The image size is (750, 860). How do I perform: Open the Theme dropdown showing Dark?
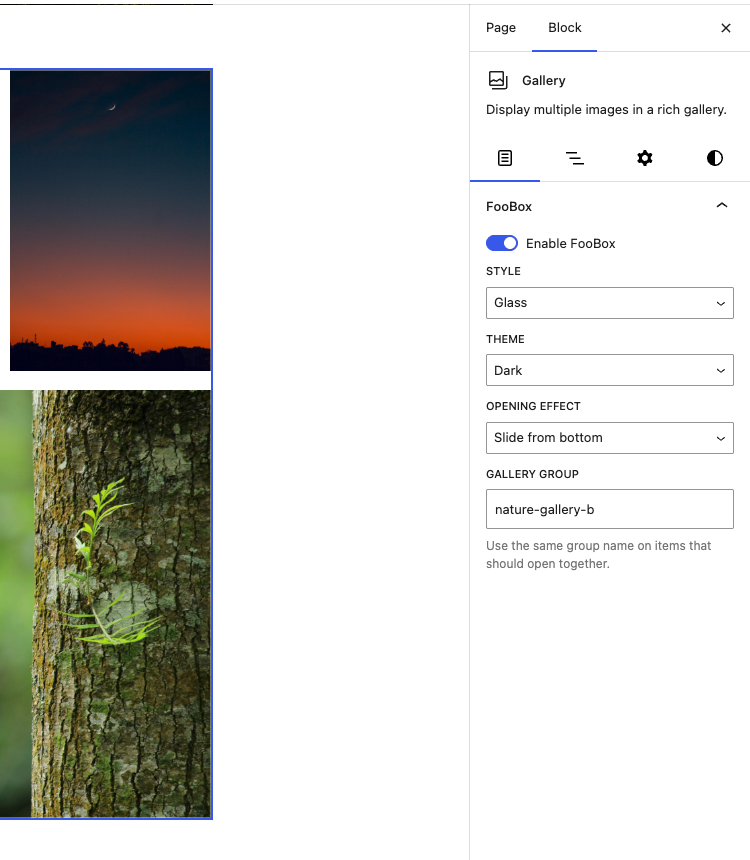coord(610,370)
